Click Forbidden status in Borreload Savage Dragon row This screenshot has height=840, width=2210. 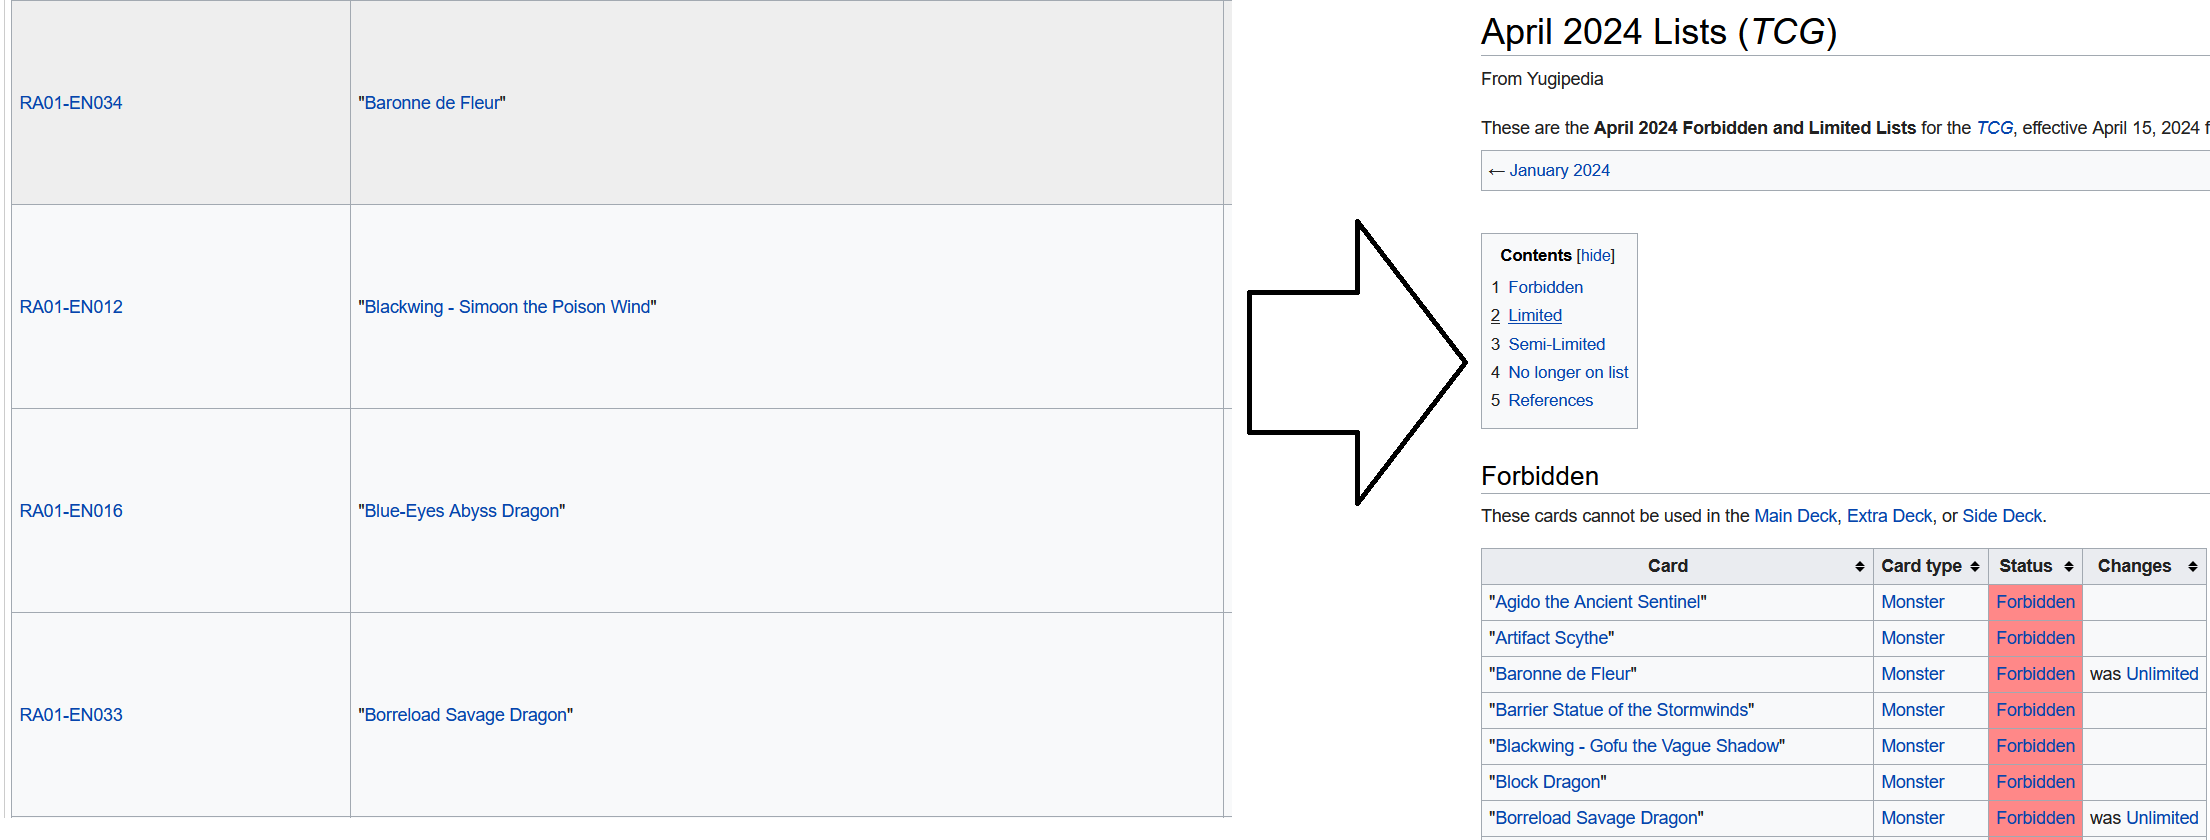(2036, 818)
